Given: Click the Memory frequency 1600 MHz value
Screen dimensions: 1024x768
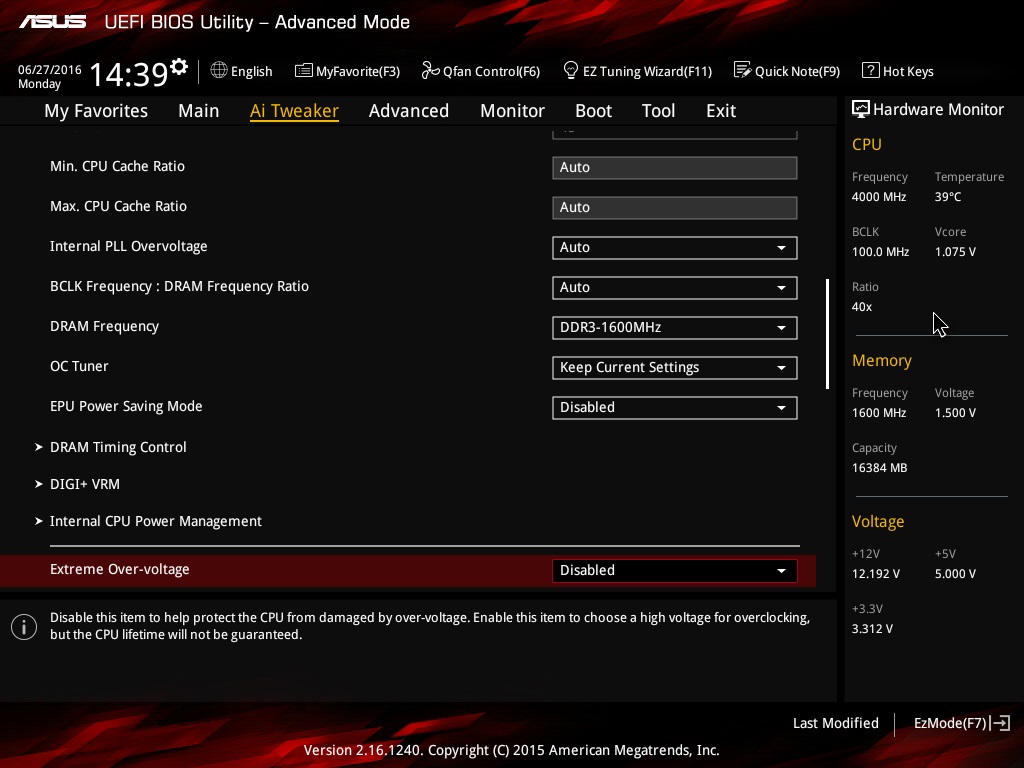Looking at the screenshot, I should pyautogui.click(x=879, y=413).
